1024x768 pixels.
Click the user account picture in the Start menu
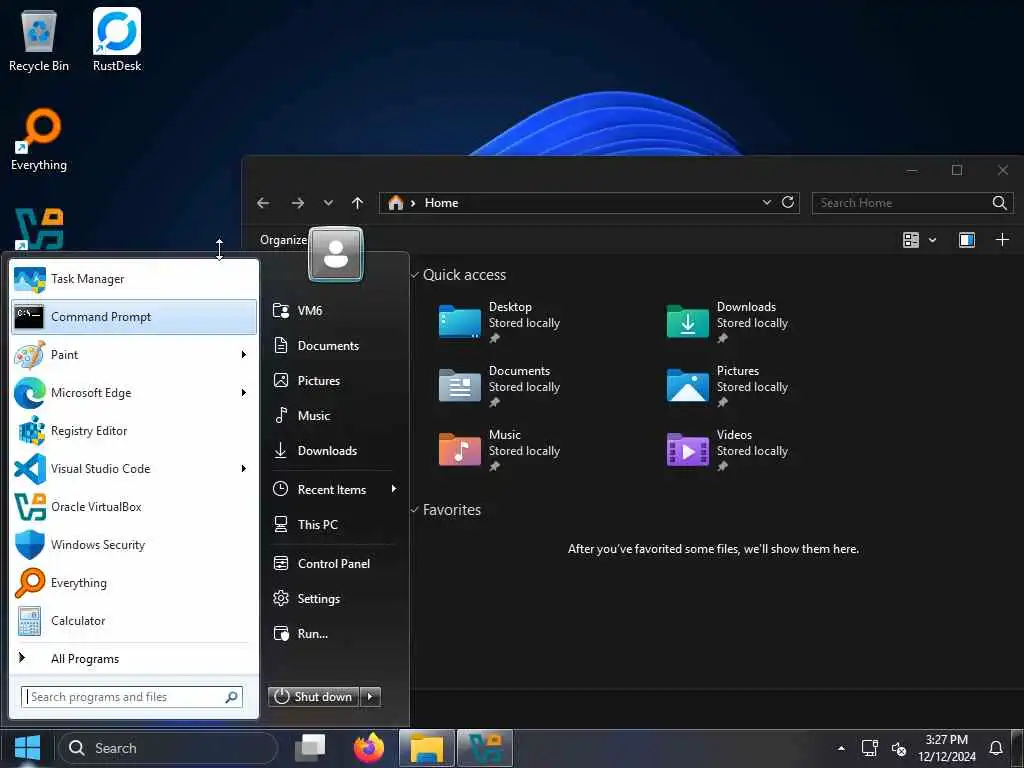(336, 254)
